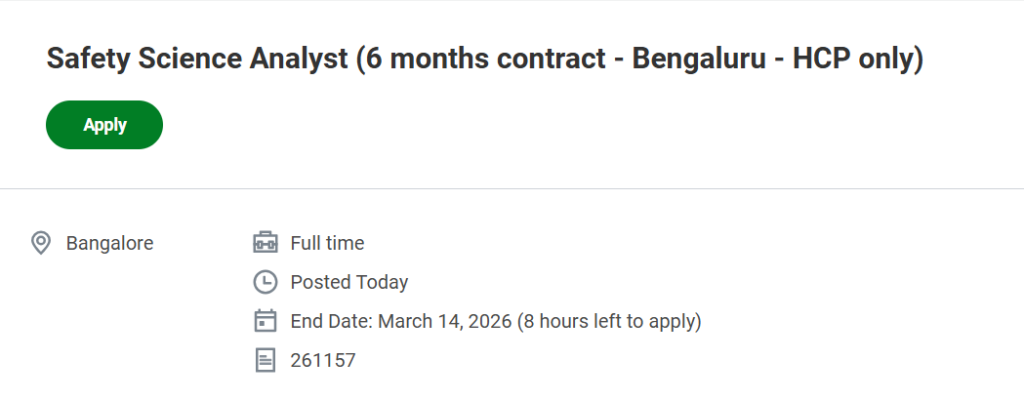The image size is (1024, 400).
Task: Click the word "Today" in posting info
Action: click(382, 282)
